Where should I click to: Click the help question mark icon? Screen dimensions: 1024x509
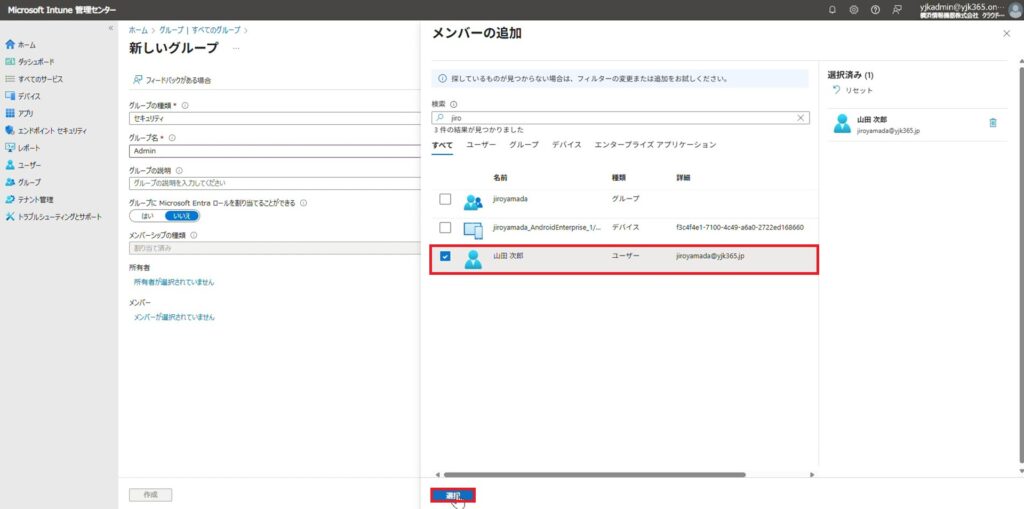[x=875, y=10]
